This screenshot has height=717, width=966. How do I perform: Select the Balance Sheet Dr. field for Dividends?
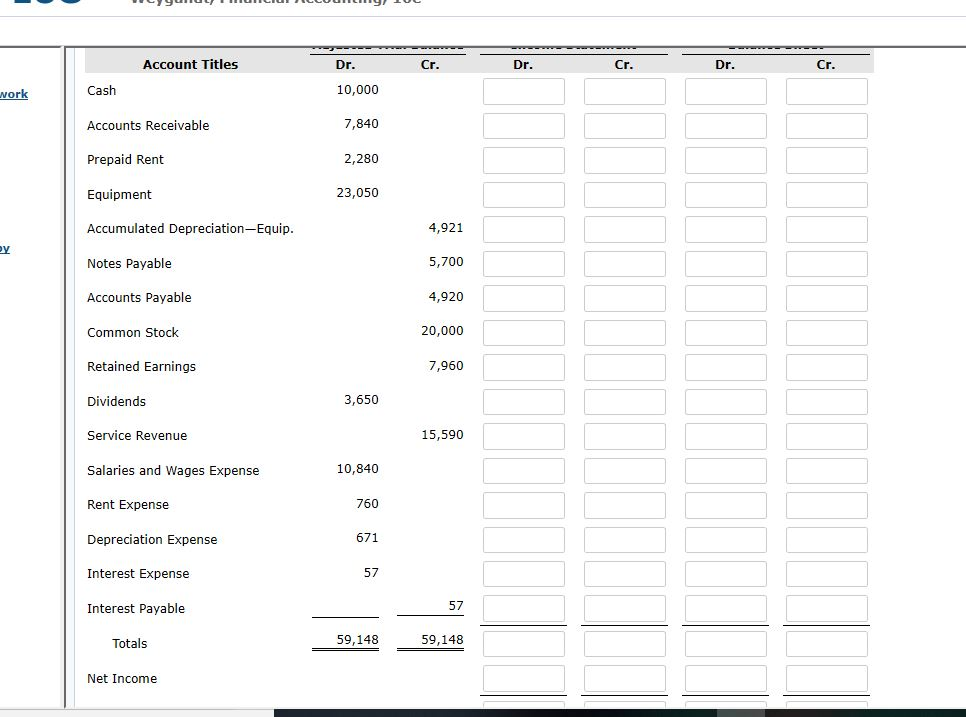click(x=725, y=401)
